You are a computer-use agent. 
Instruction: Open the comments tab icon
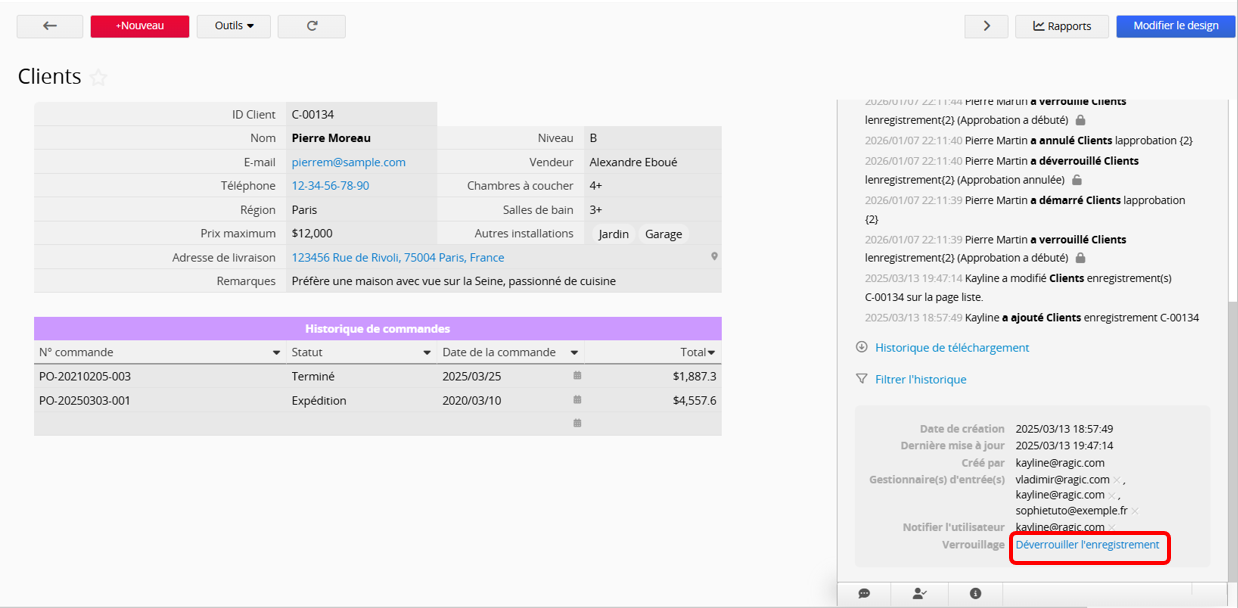(864, 593)
